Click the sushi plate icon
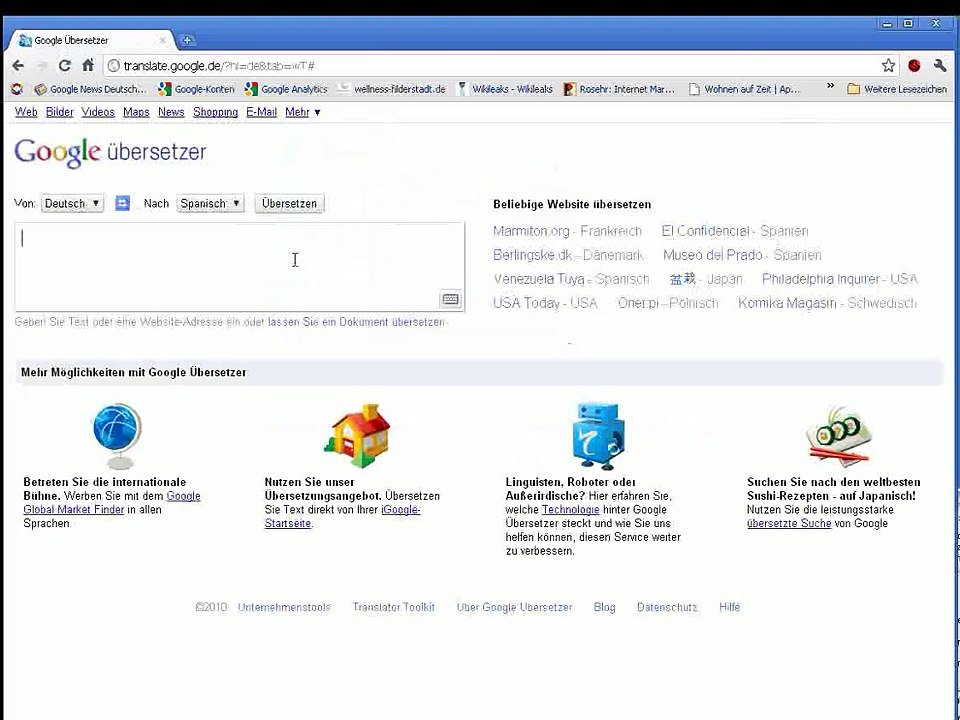This screenshot has width=960, height=720. 839,437
